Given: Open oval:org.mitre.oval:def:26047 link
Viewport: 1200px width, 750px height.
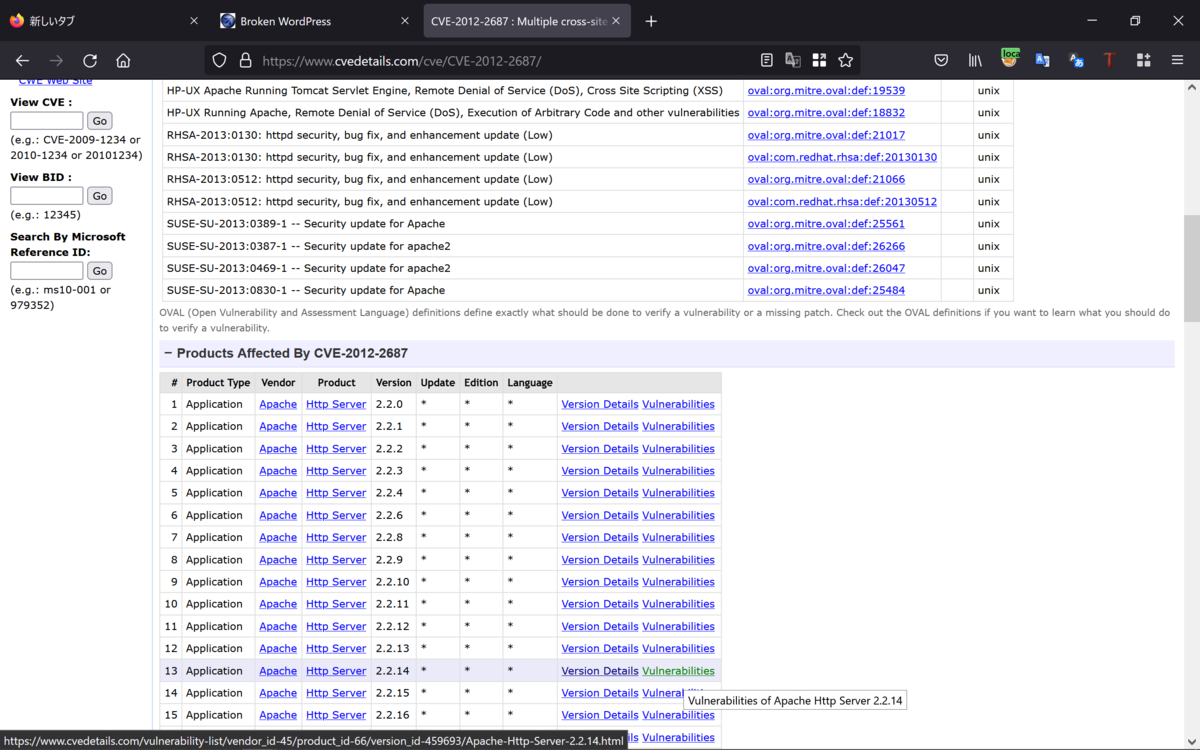Looking at the screenshot, I should point(826,268).
